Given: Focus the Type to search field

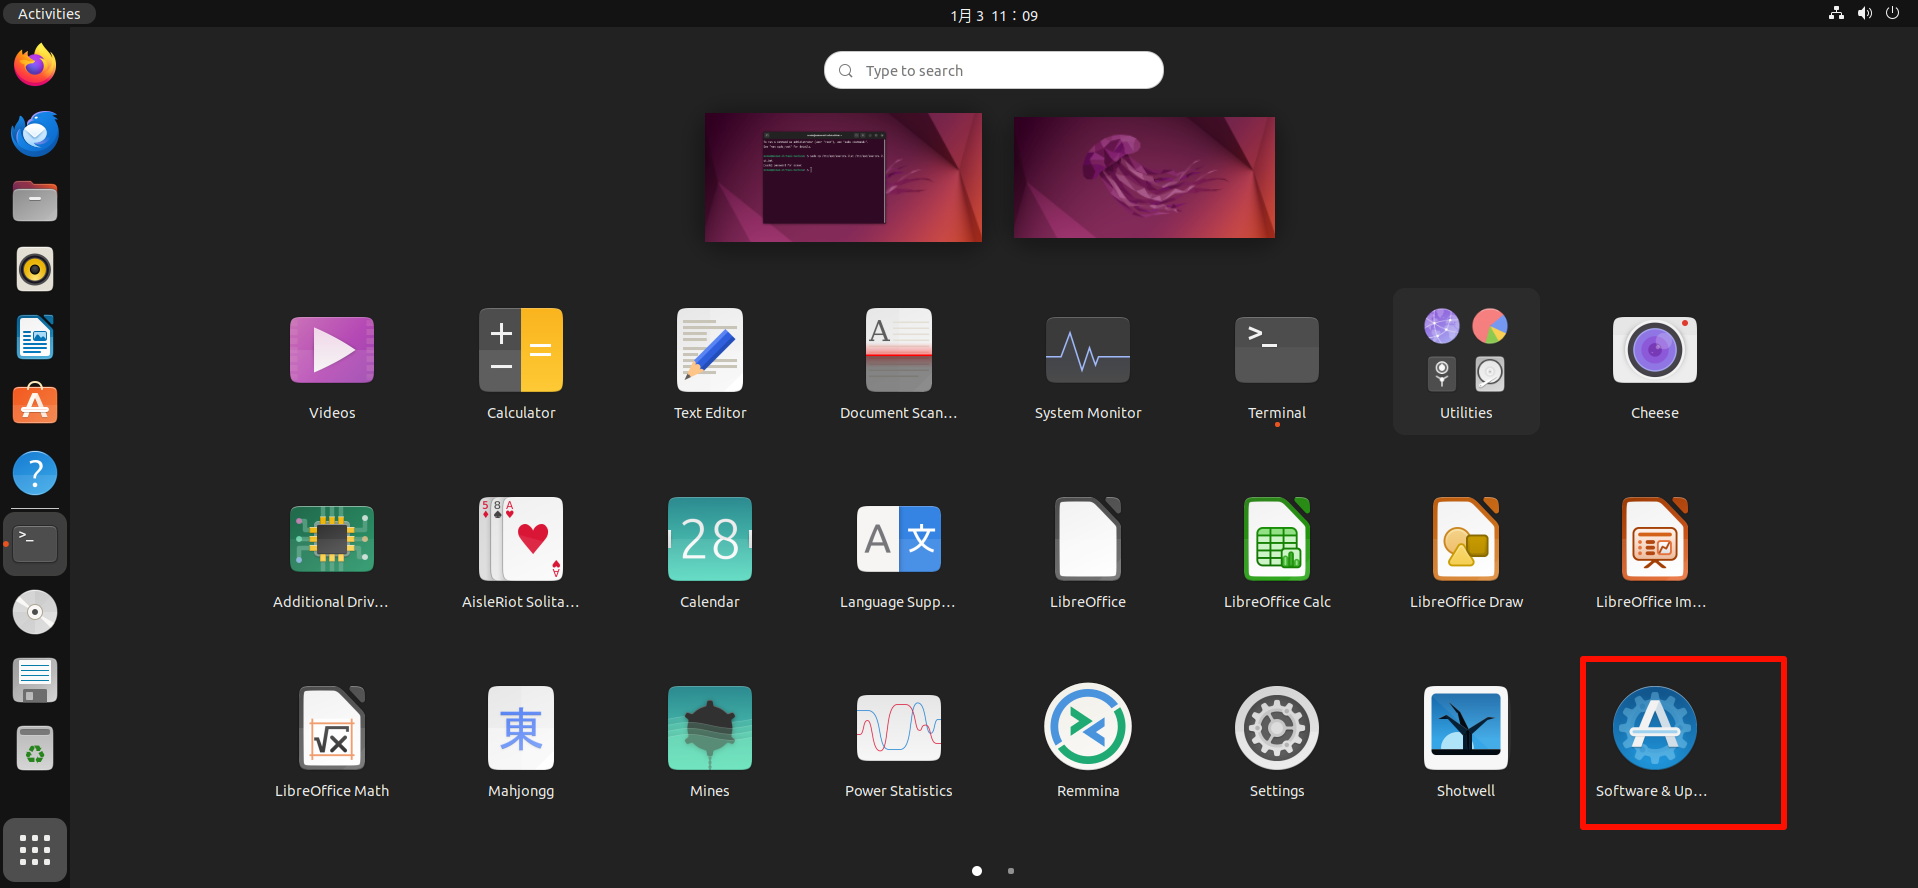Looking at the screenshot, I should [x=994, y=70].
